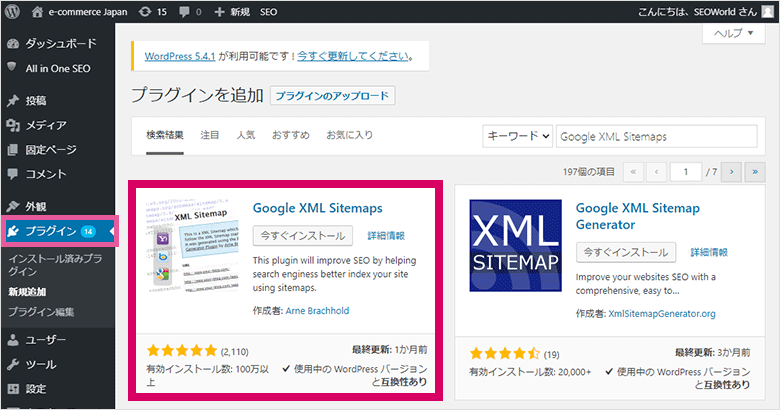
Task: Click the 新規 add new button in the admin bar
Action: 232,12
